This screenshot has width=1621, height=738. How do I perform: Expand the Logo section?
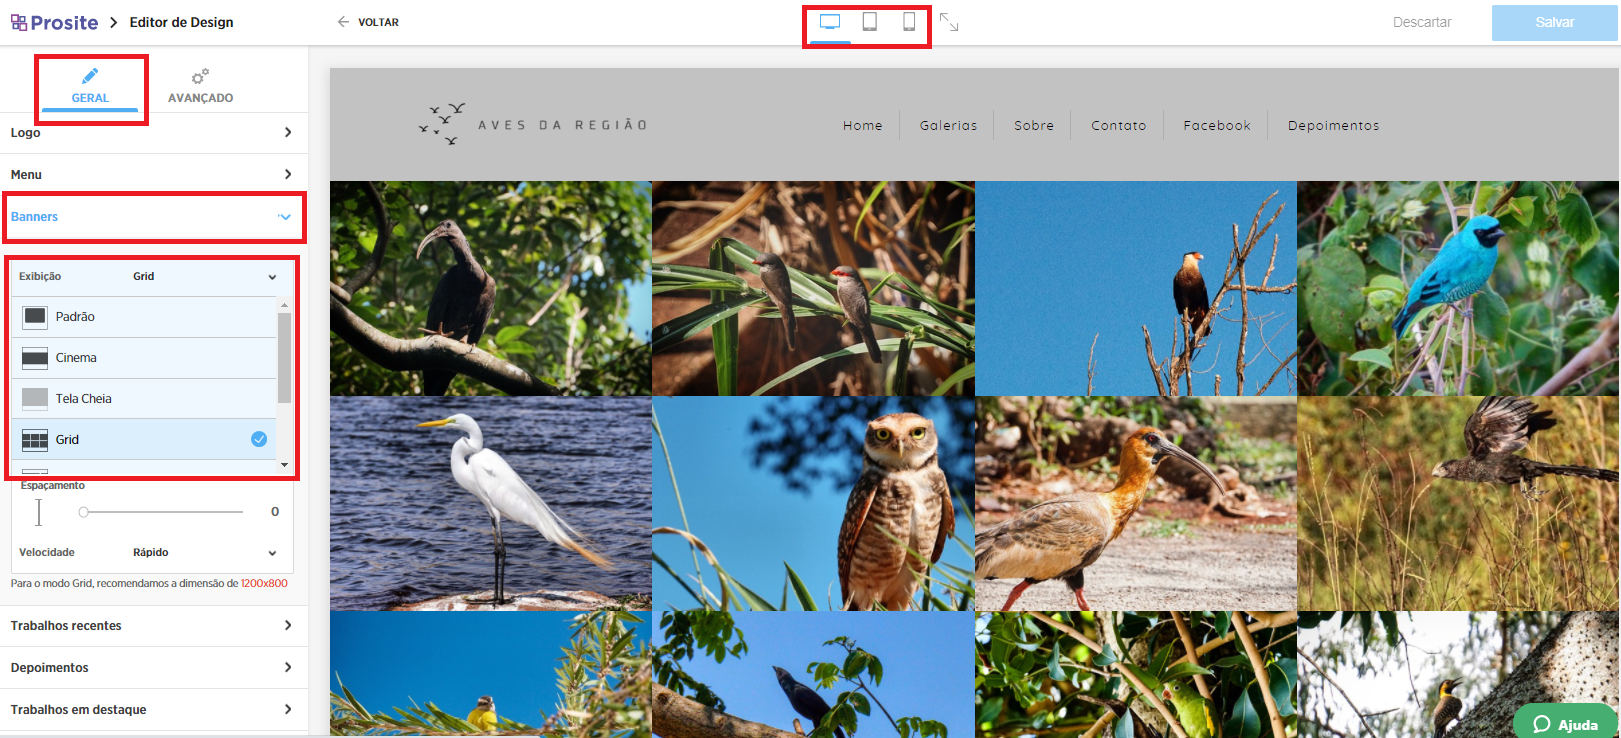[153, 132]
